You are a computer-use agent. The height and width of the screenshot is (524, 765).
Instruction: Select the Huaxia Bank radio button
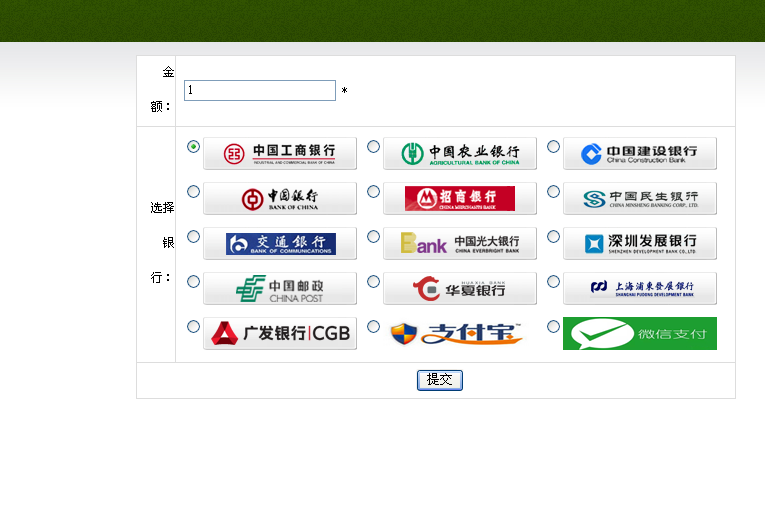(x=373, y=281)
